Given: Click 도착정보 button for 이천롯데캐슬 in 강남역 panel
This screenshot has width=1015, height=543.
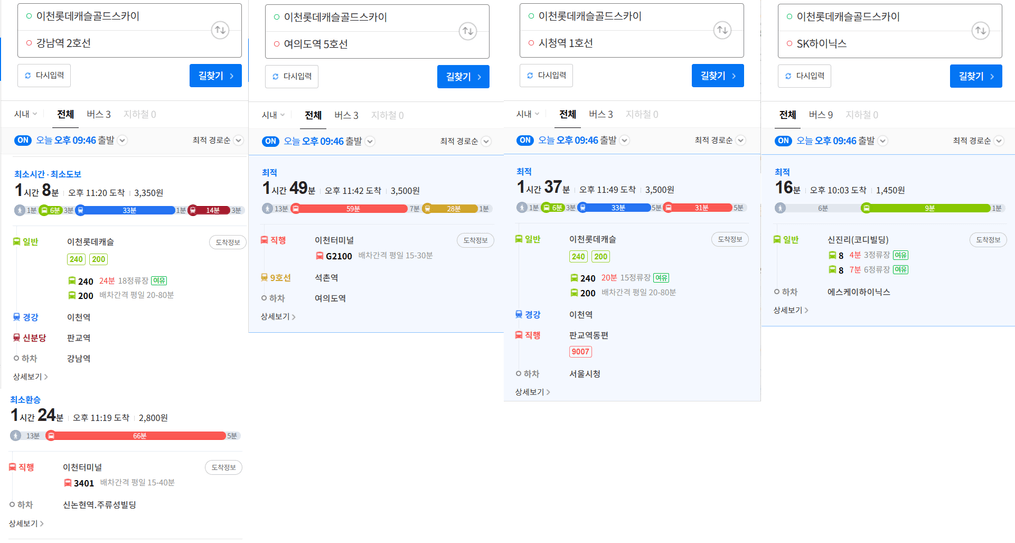Looking at the screenshot, I should coord(227,242).
